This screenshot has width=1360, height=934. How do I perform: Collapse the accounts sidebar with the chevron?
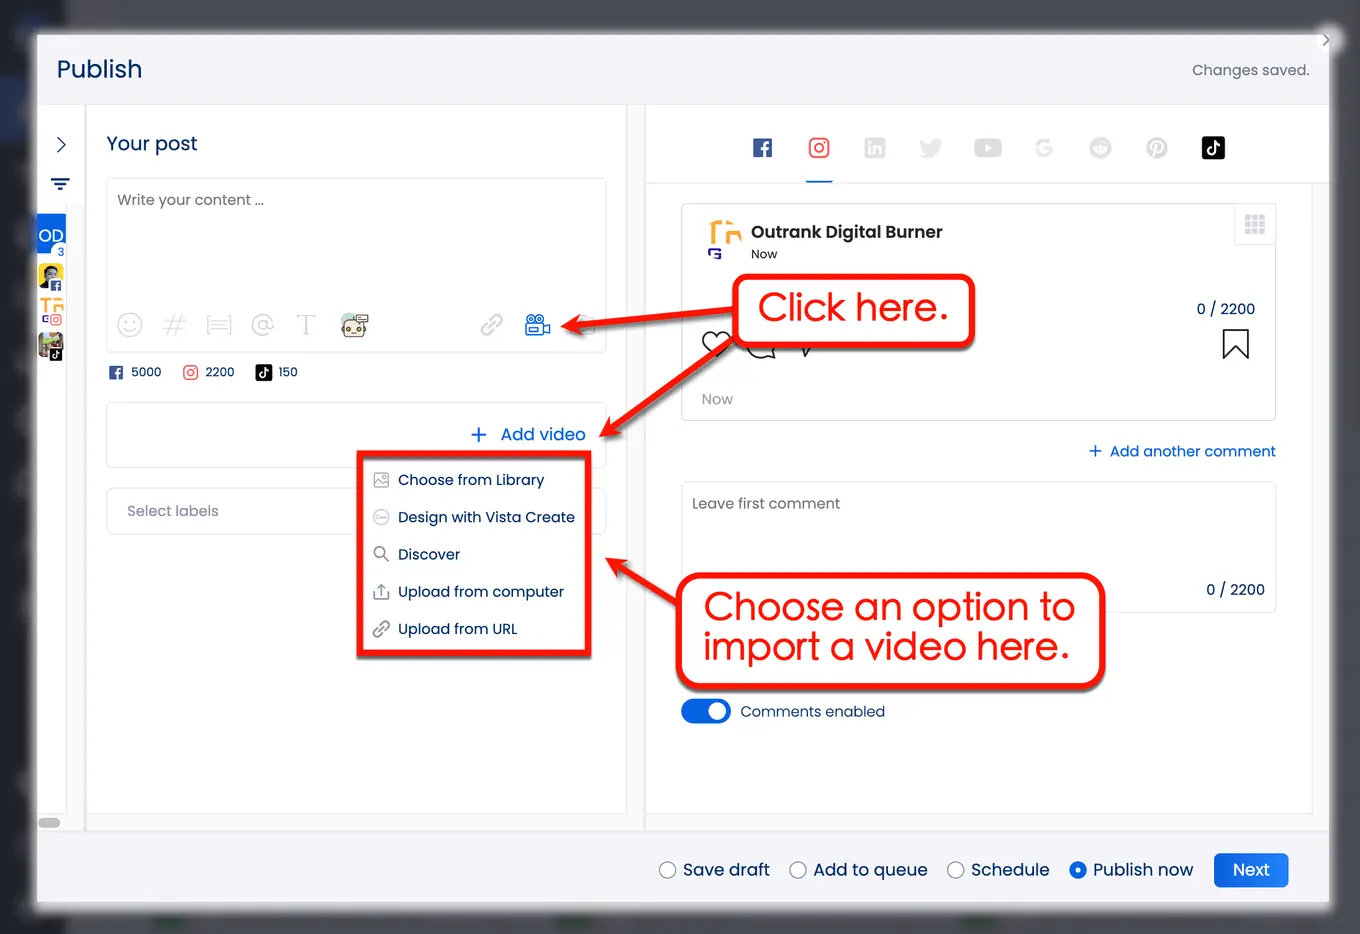tap(61, 144)
